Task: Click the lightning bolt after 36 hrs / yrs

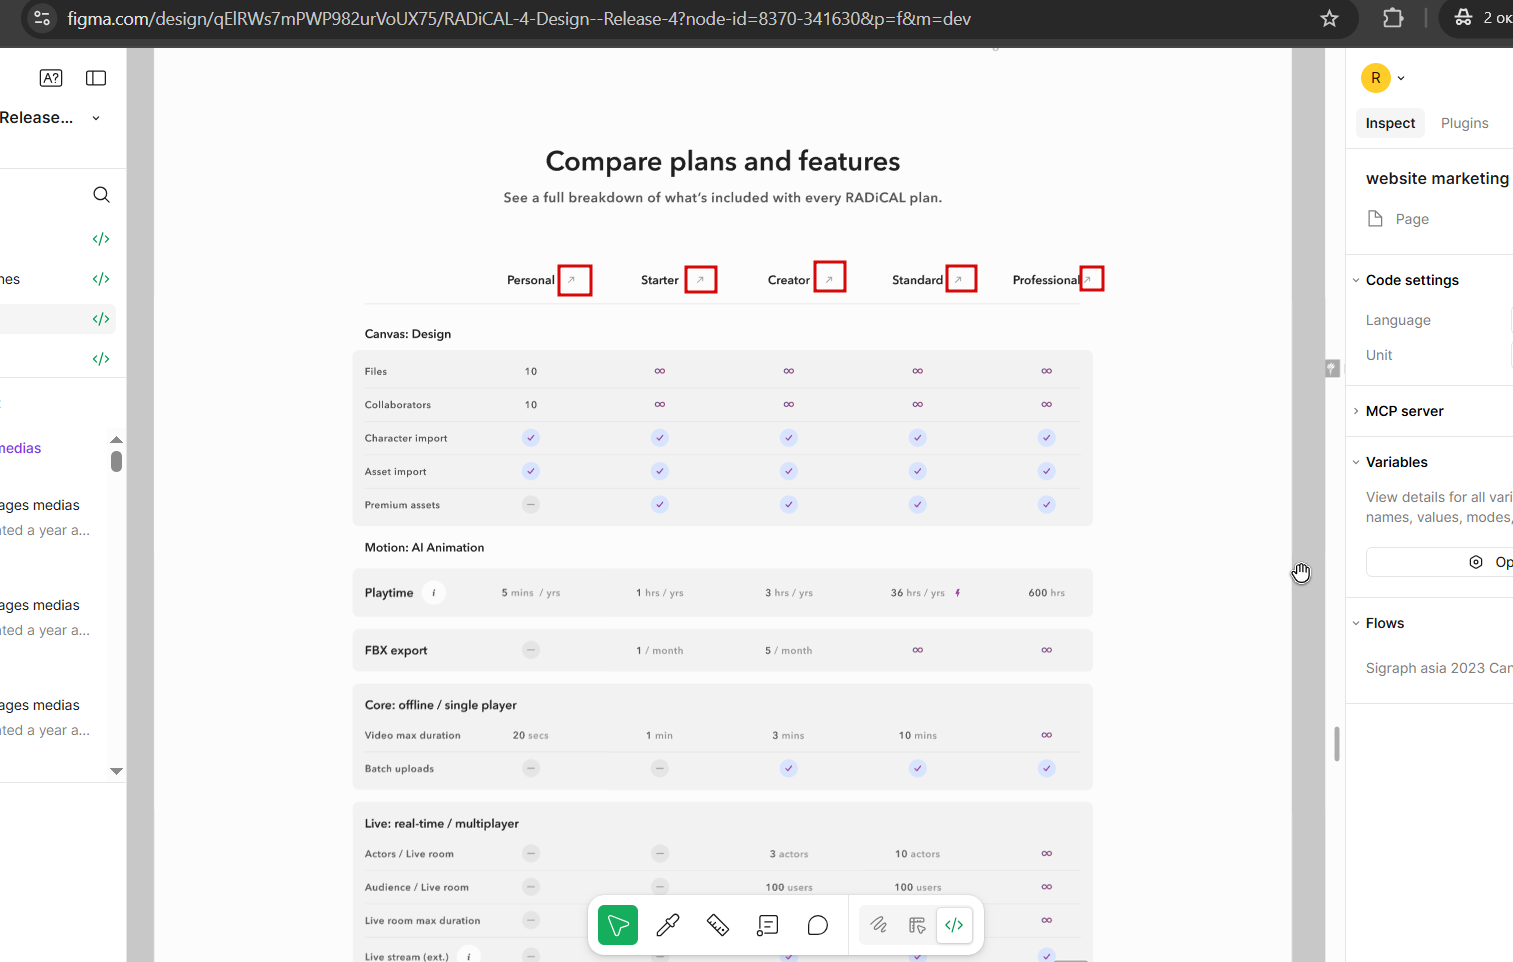Action: pos(957,593)
